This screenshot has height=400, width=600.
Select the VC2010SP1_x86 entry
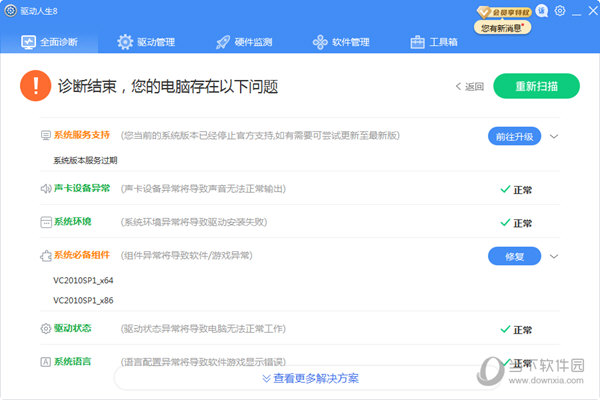pyautogui.click(x=83, y=300)
